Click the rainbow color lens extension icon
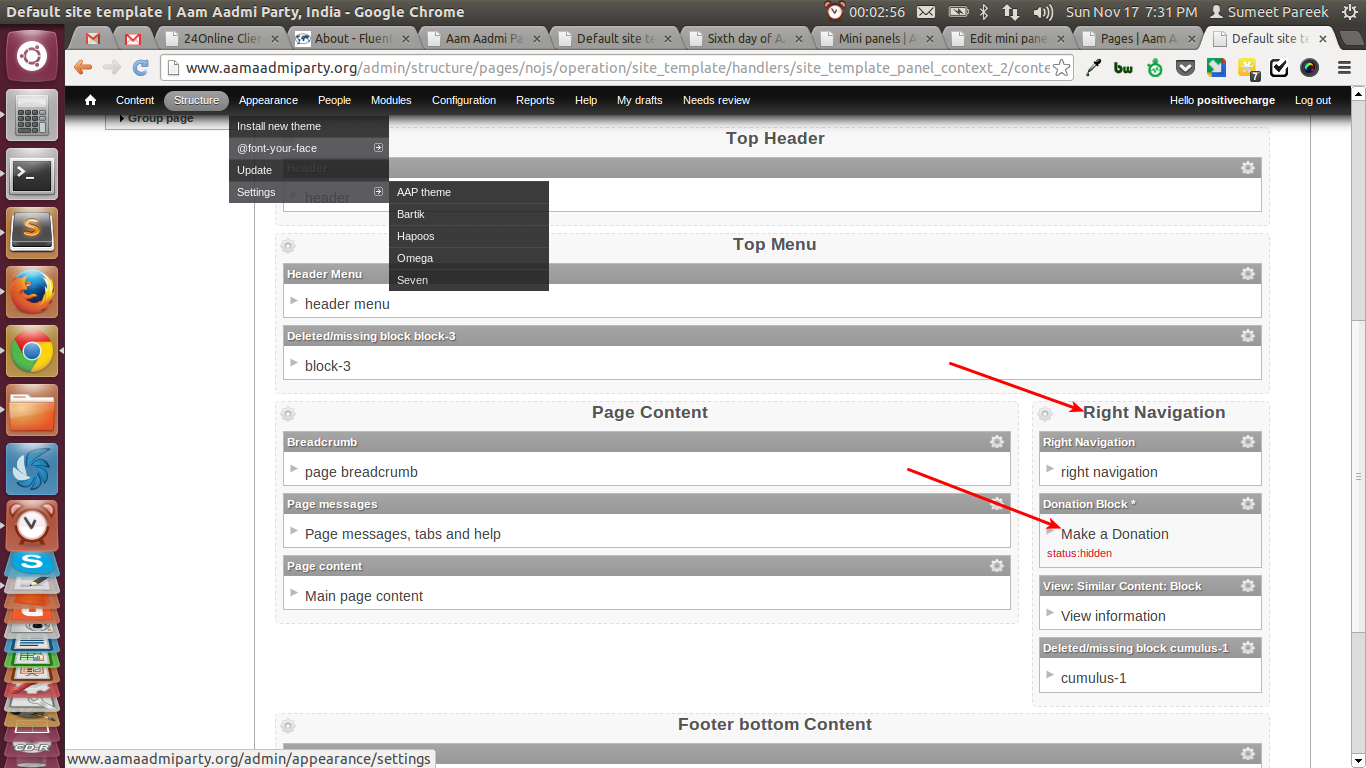Screen dimensions: 1366x768 (1310, 68)
